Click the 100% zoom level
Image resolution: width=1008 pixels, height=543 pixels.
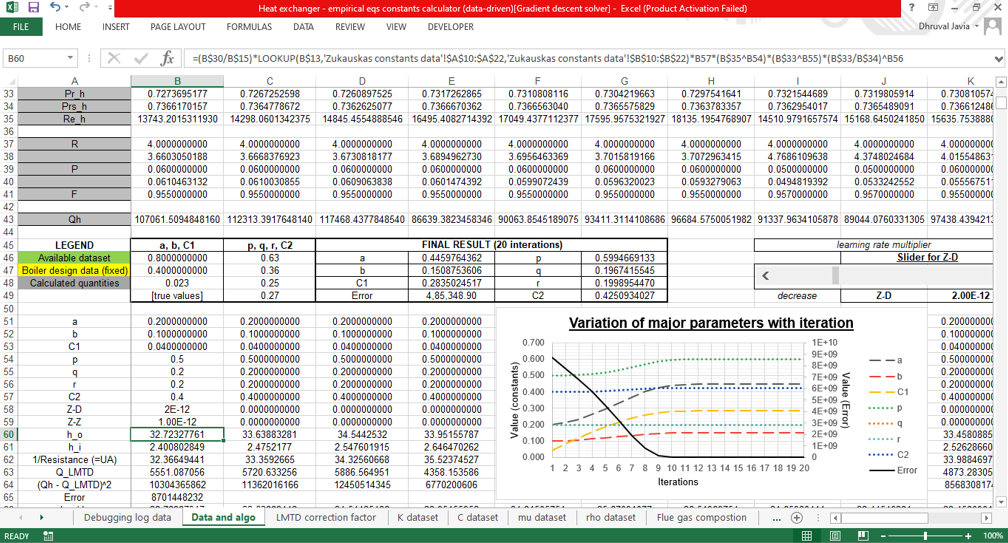click(x=992, y=535)
